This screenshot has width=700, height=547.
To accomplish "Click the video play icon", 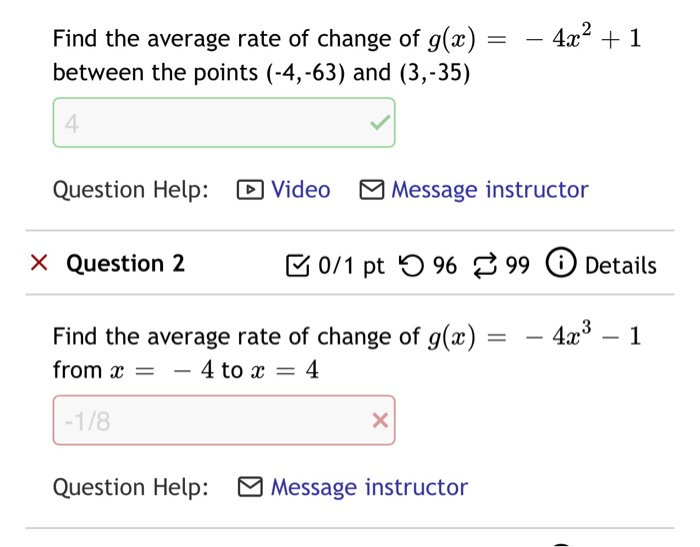I will point(249,190).
